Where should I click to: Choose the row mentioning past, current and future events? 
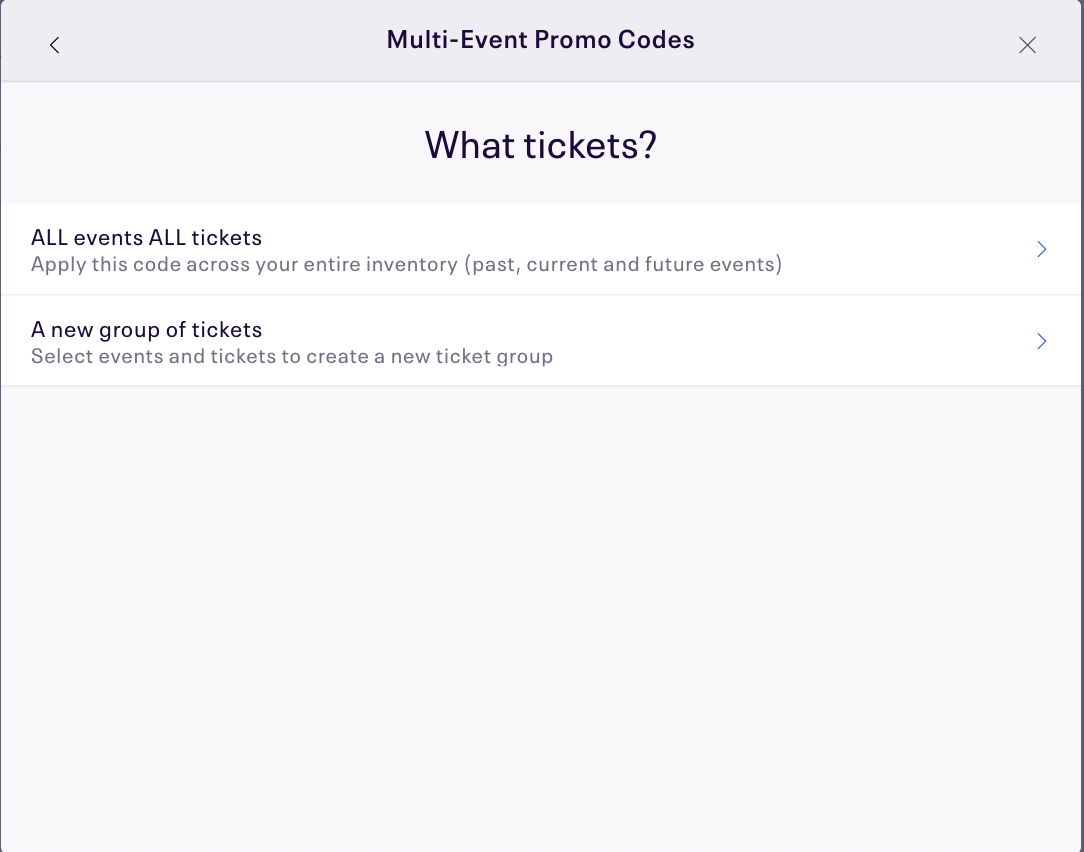(x=540, y=250)
